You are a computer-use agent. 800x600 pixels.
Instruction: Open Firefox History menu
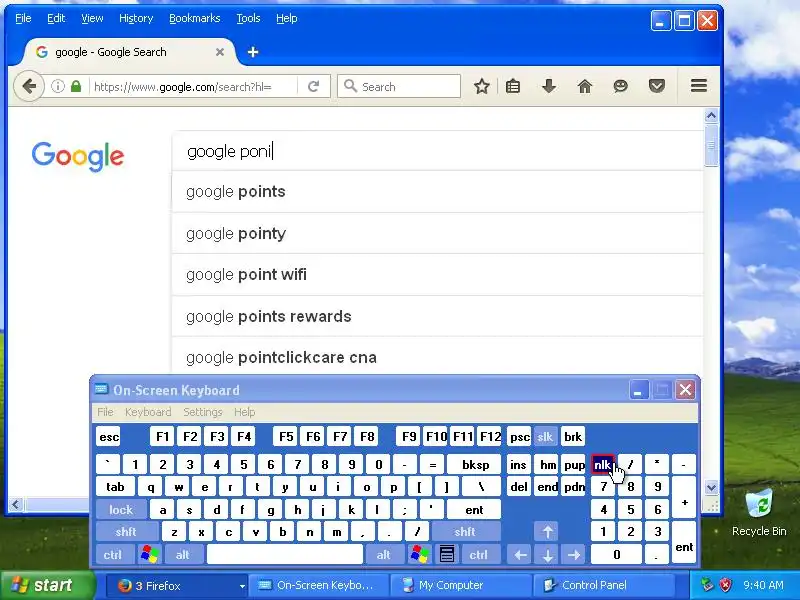click(x=136, y=18)
